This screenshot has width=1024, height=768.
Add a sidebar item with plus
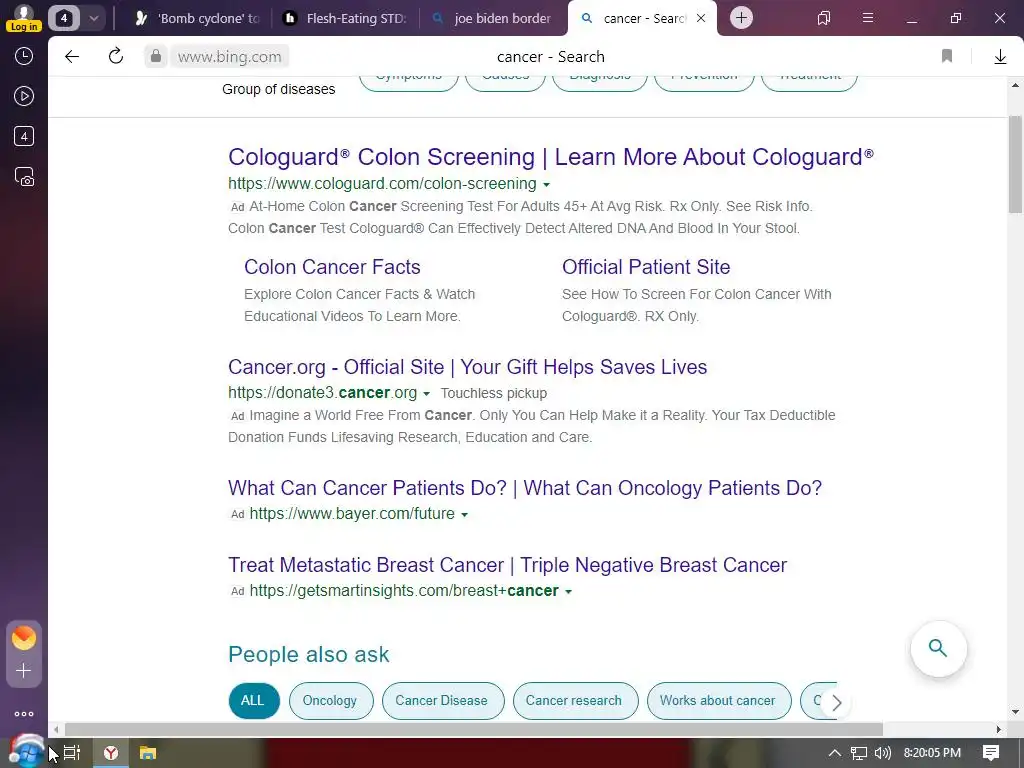(24, 671)
